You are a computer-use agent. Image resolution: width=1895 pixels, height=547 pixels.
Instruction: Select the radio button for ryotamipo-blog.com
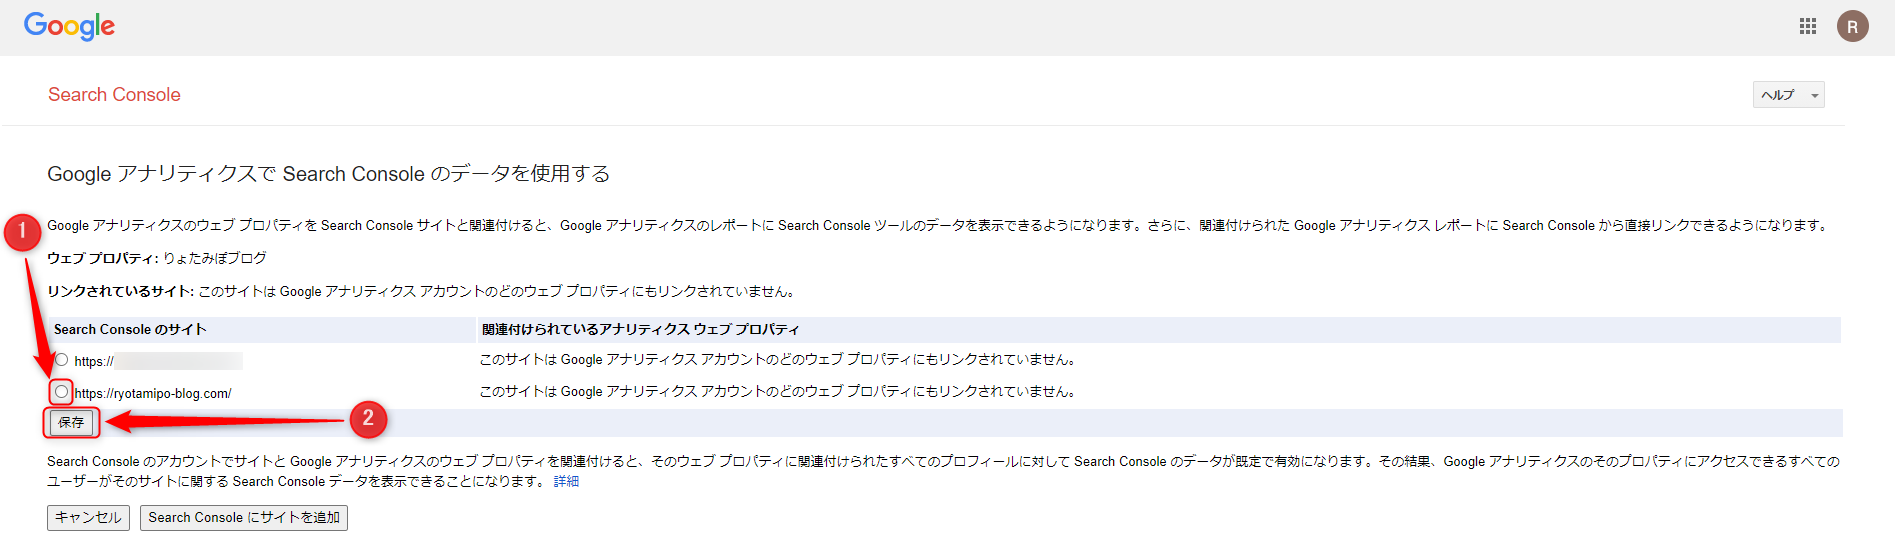tap(62, 392)
